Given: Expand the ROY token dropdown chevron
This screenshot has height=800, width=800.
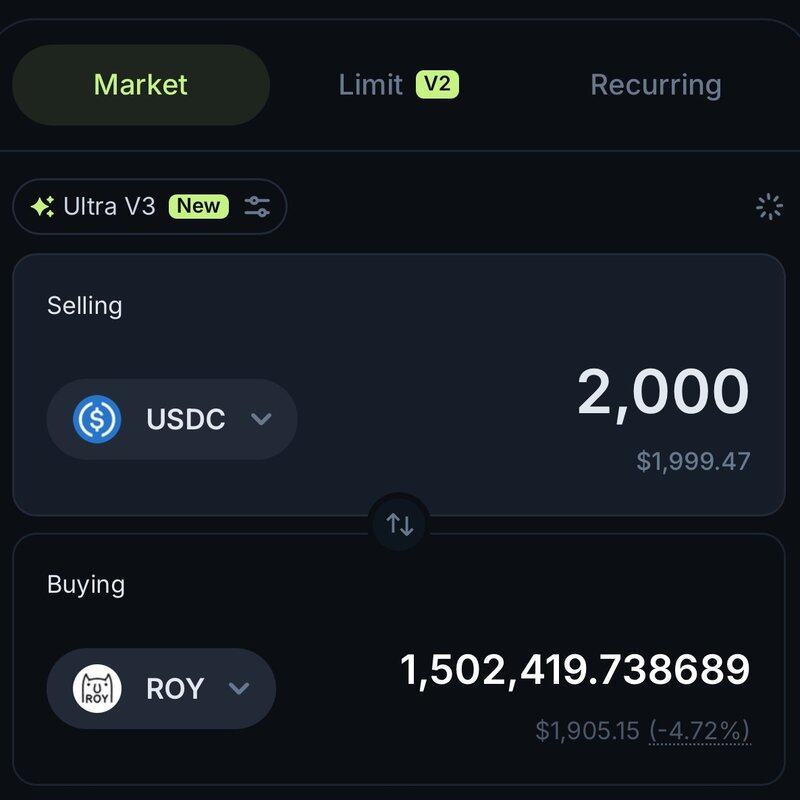Looking at the screenshot, I should [238, 689].
